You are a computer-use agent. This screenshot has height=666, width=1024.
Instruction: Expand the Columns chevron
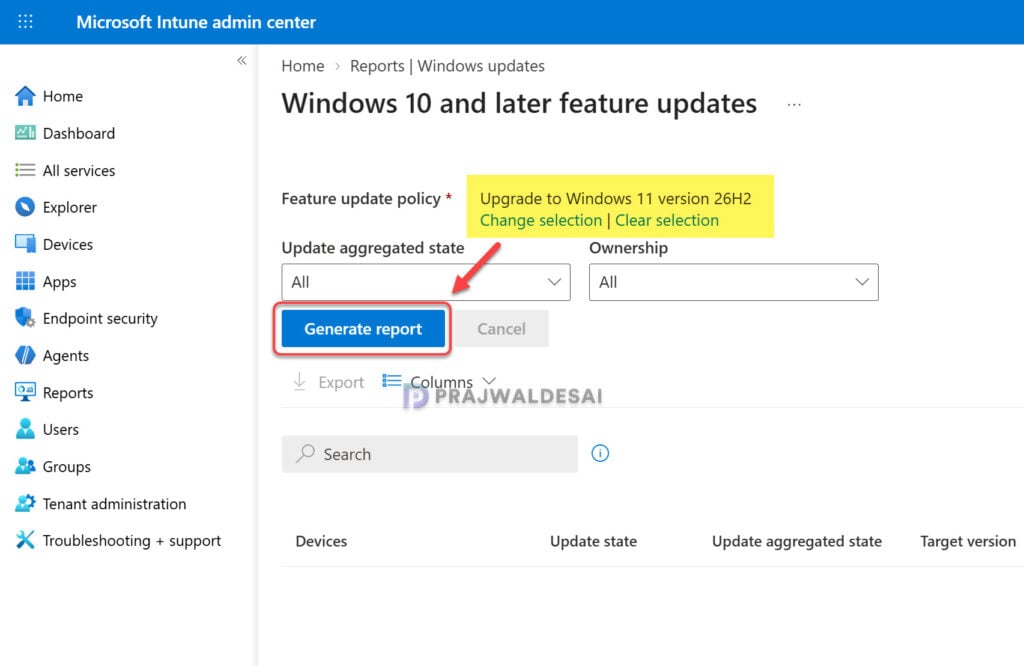(x=489, y=381)
